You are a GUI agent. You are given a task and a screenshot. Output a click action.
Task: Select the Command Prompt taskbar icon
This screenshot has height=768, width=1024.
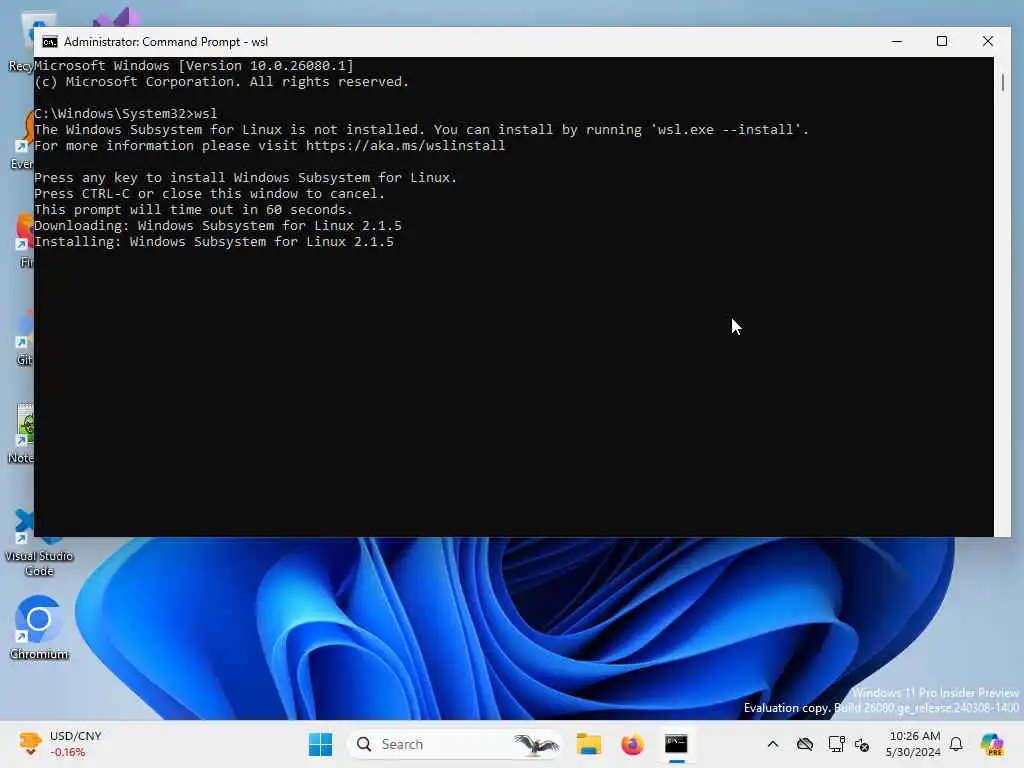[x=676, y=744]
